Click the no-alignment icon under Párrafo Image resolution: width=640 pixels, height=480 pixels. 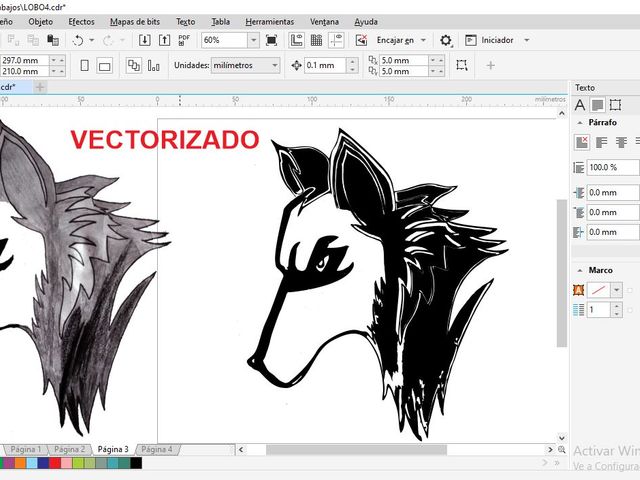click(x=581, y=142)
